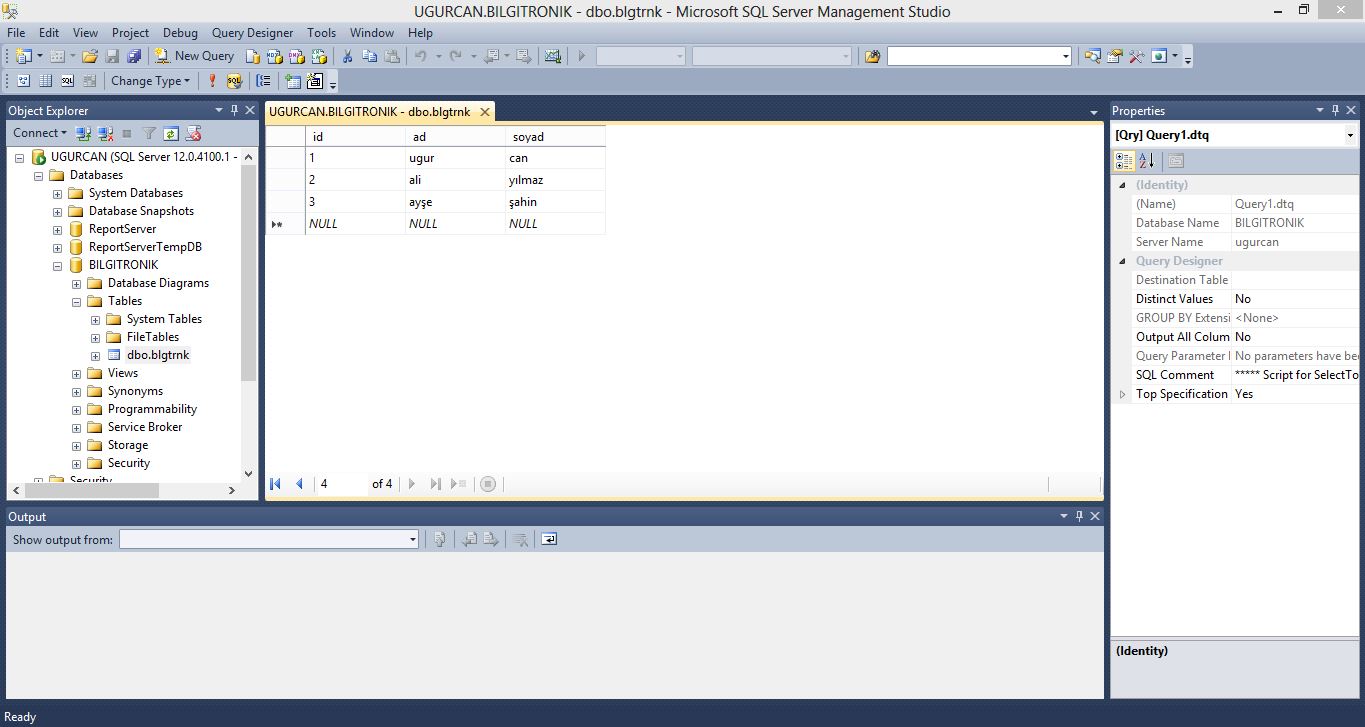Screen dimensions: 1365x727
Task: Click the Add New Derived Table icon
Action: (x=315, y=81)
